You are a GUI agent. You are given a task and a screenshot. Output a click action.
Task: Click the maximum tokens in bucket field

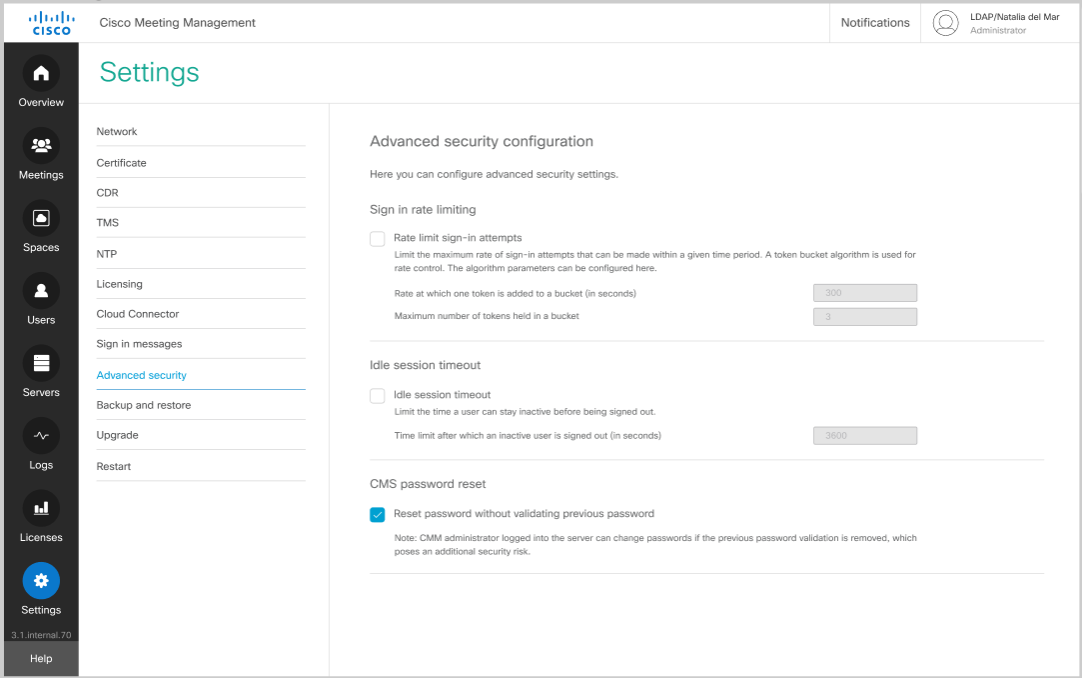pos(865,317)
